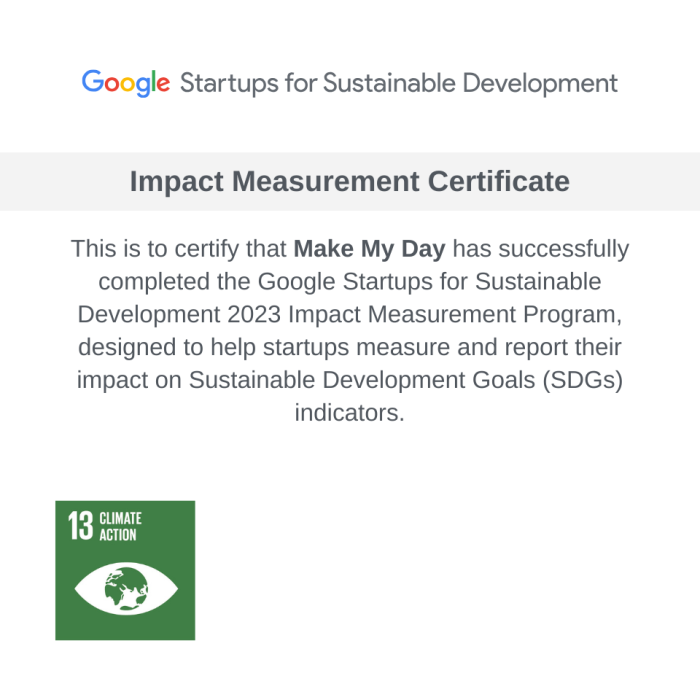The width and height of the screenshot is (700, 700).
Task: Click the Google logo at top
Action: point(126,83)
